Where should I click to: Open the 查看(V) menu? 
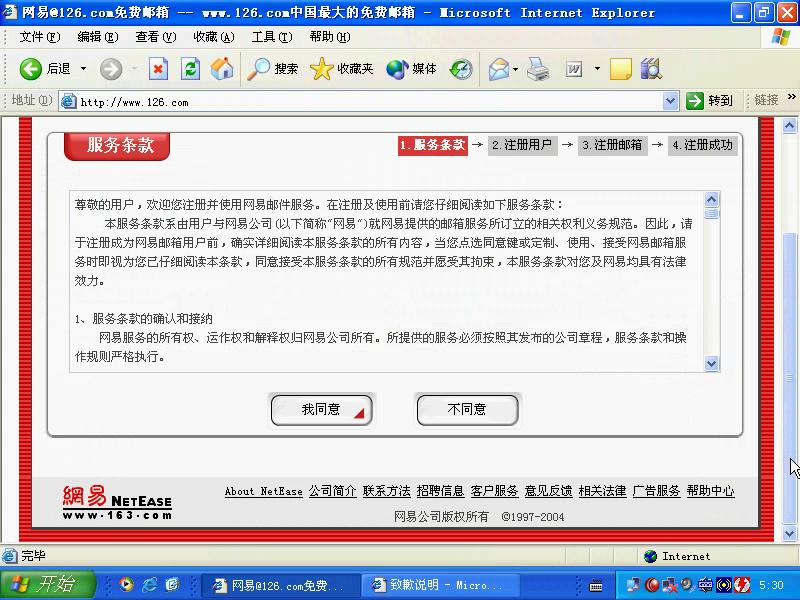156,37
